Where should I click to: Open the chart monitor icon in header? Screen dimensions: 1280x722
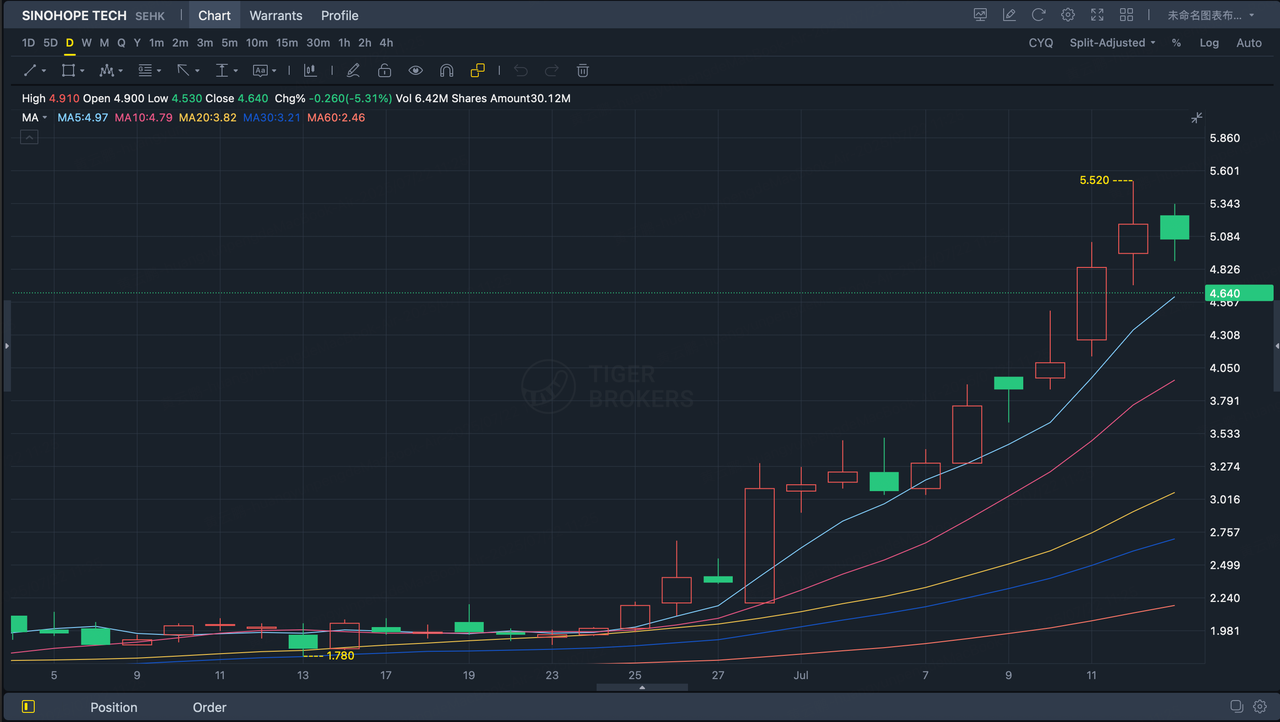(980, 15)
